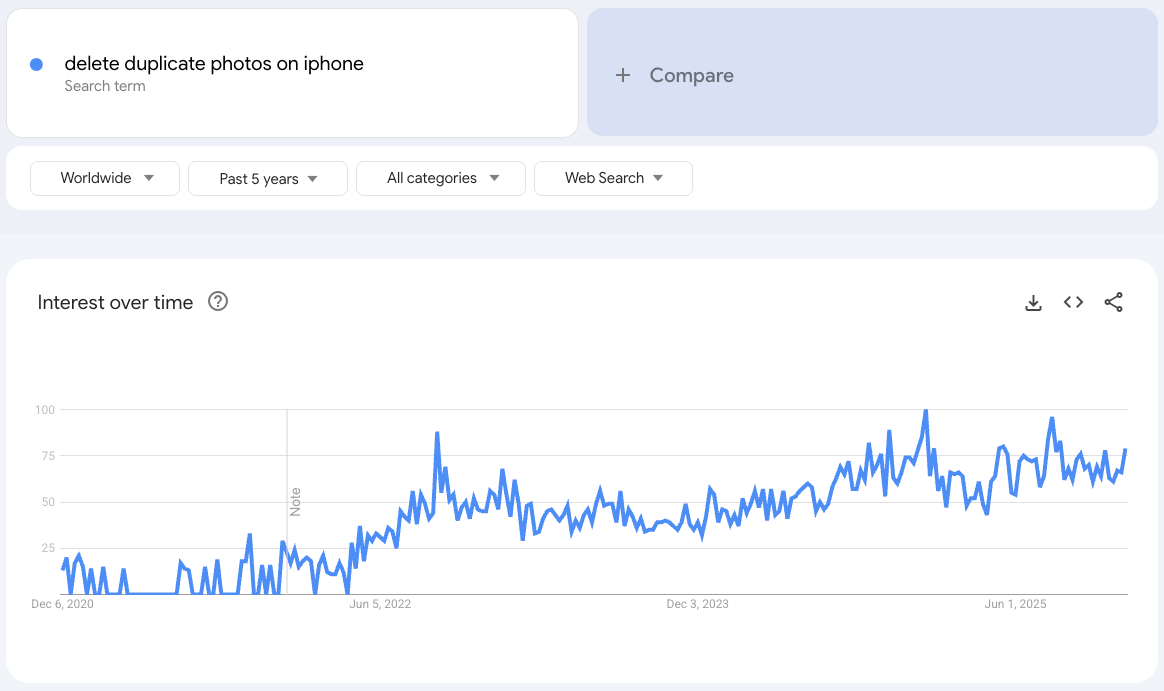Open the All categories dropdown
Viewport: 1164px width, 691px height.
click(440, 178)
